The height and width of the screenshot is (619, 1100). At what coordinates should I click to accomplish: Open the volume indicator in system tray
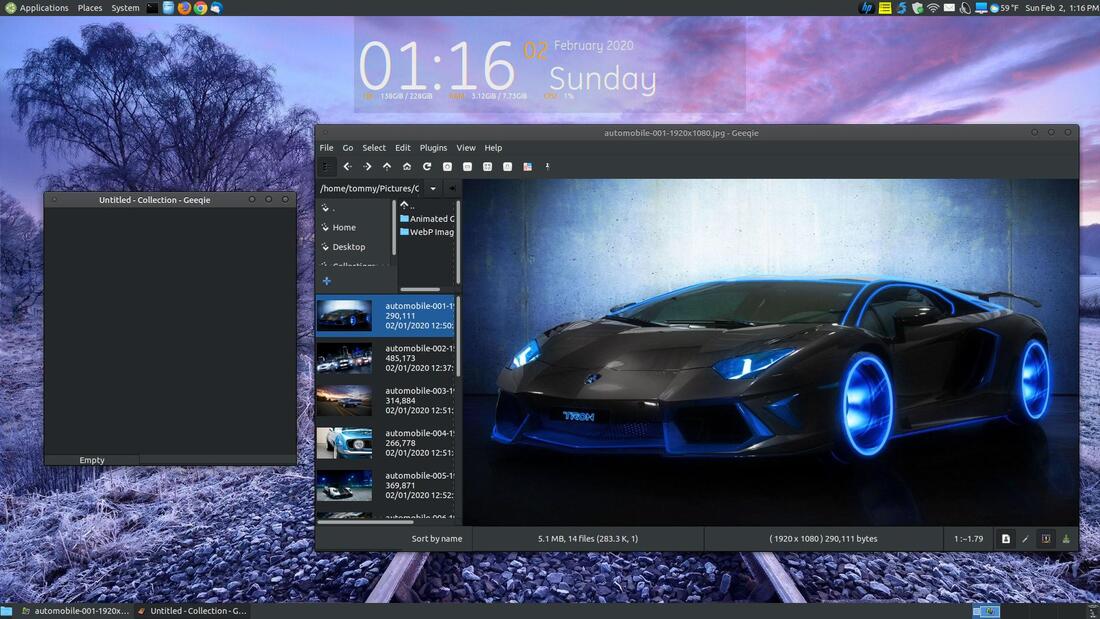965,8
